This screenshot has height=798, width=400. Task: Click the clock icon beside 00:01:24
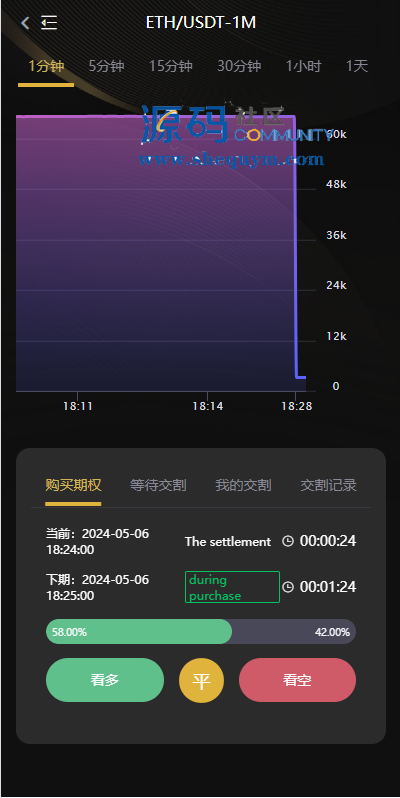[x=288, y=587]
